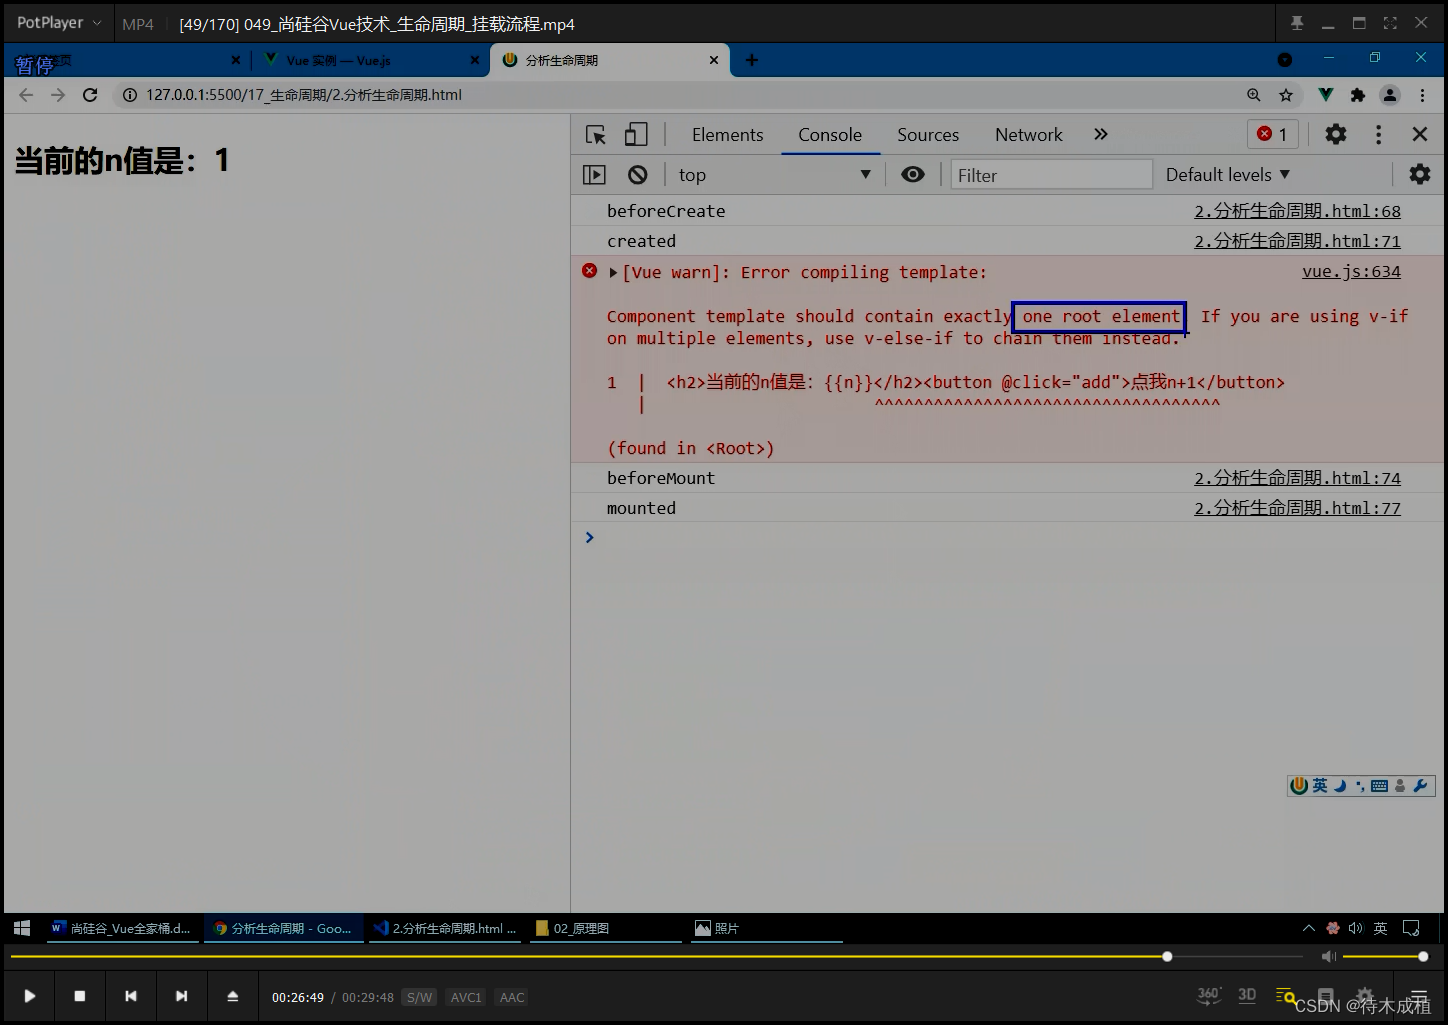Open Chrome three-dot menu
1448x1025 pixels.
1423,95
